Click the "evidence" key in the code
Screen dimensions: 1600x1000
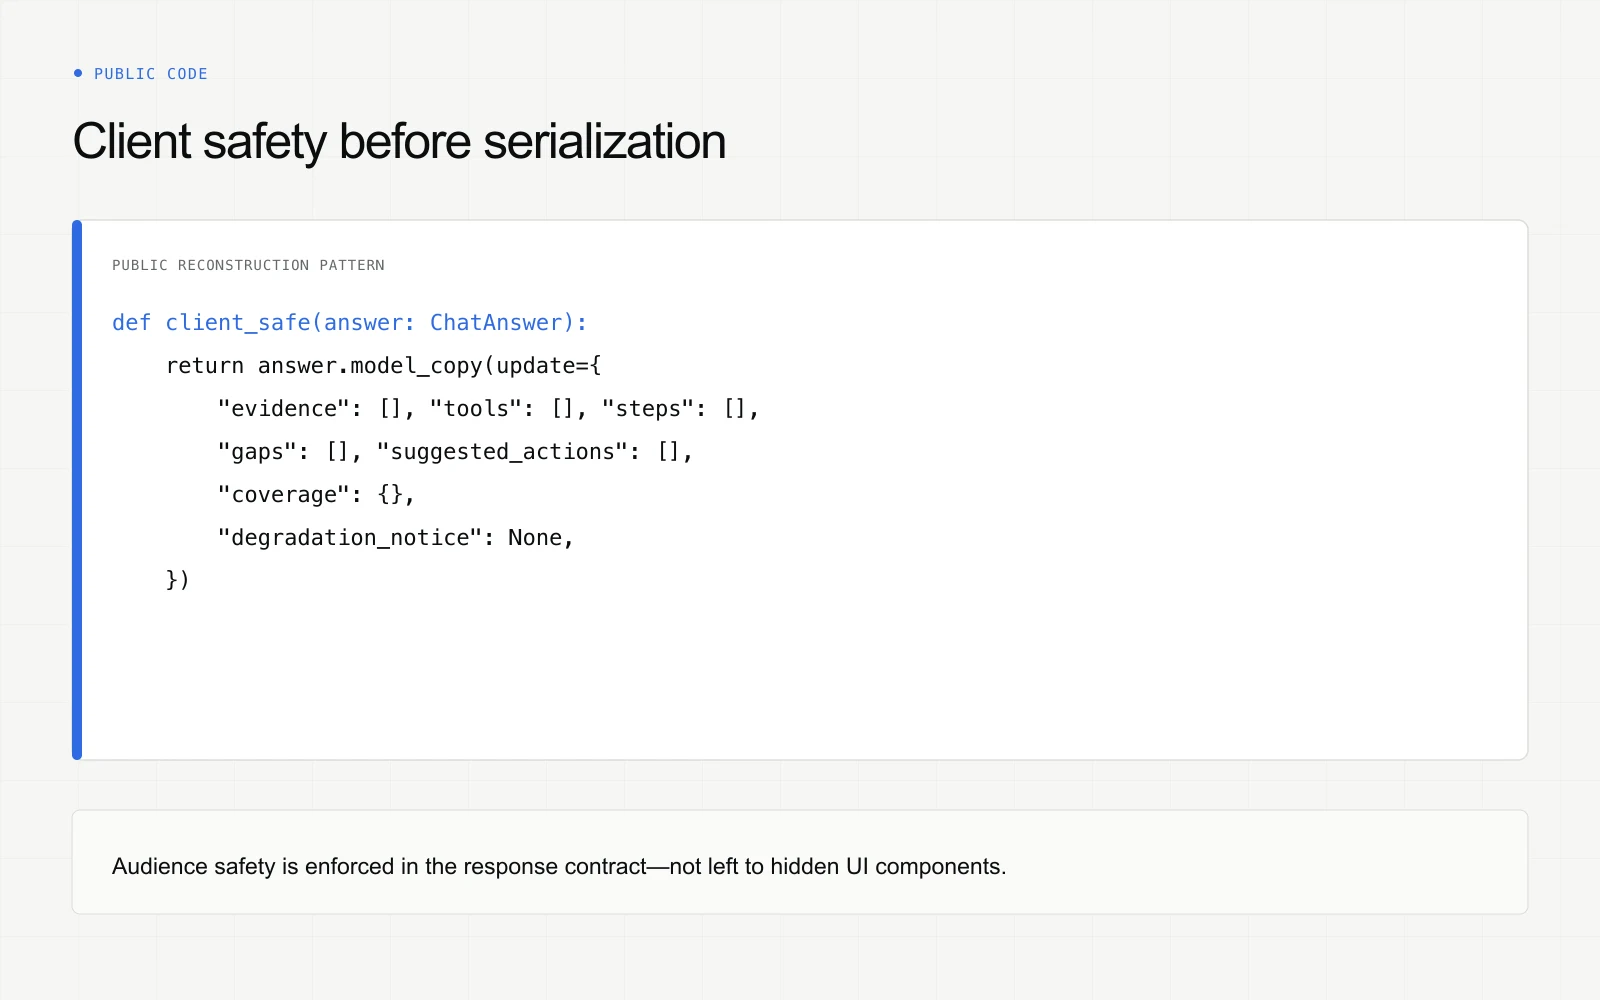coord(283,409)
